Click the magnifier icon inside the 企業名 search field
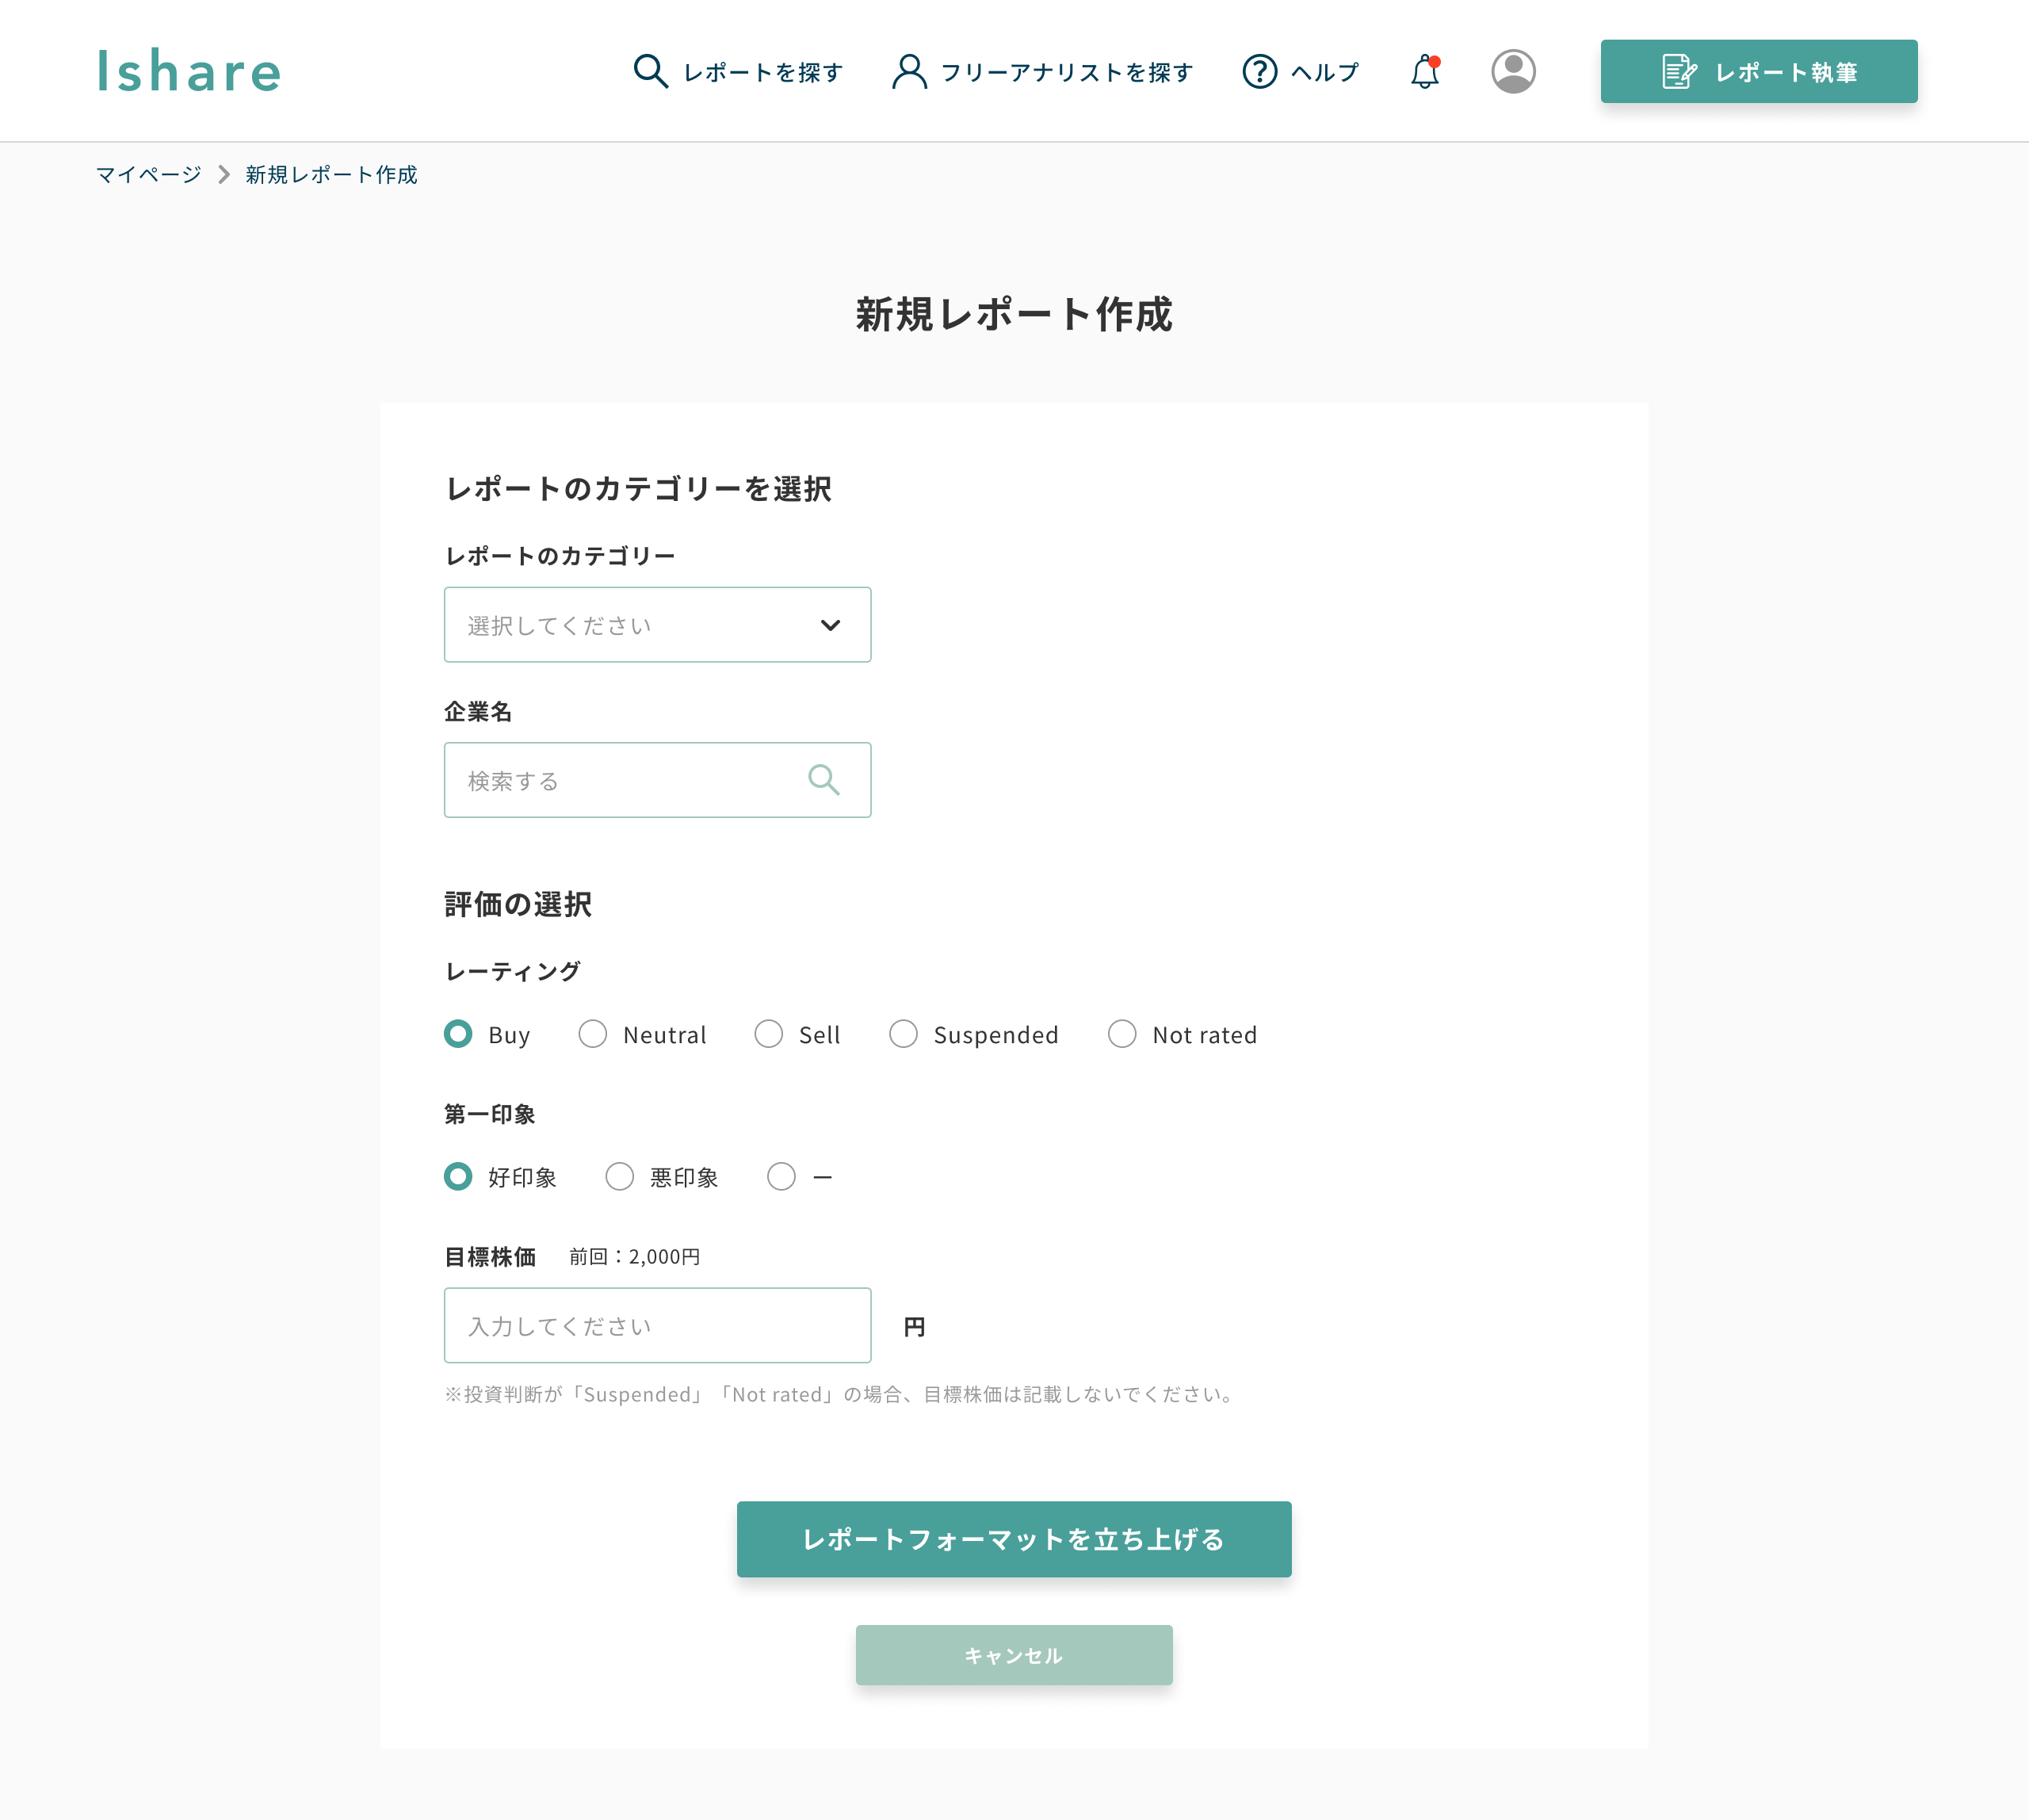 click(824, 780)
